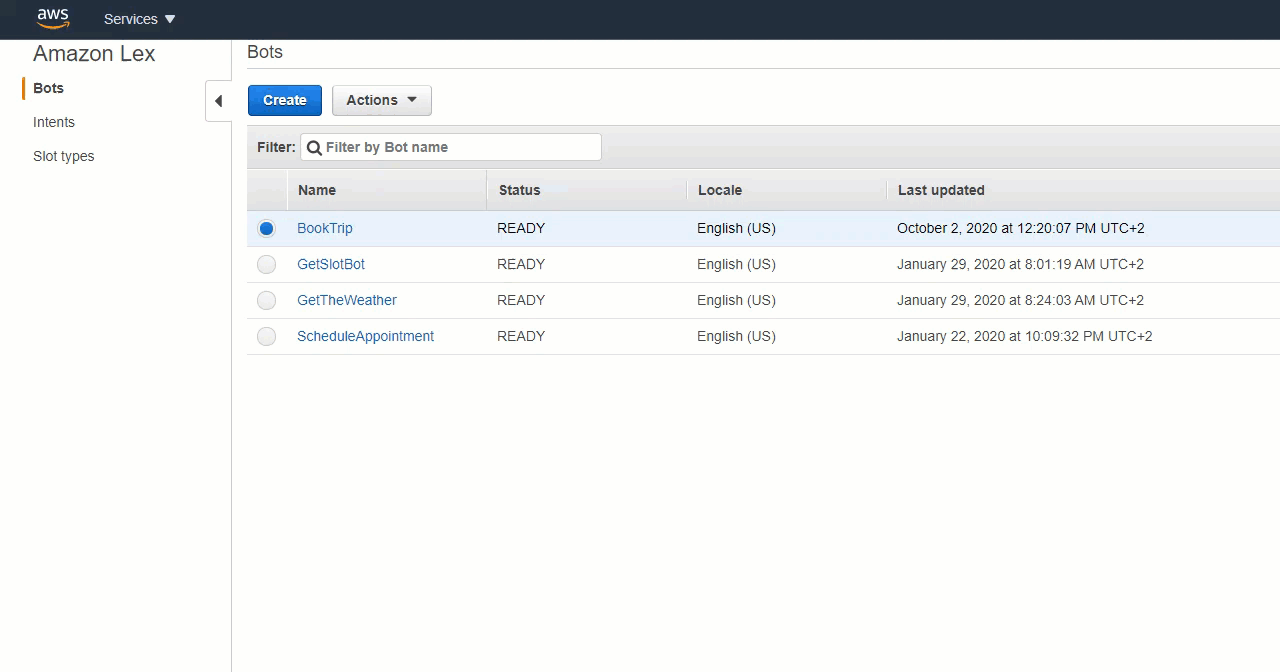Viewport: 1280px width, 672px height.
Task: Click the 8:24:03 AM last updated cell
Action: pos(1020,300)
